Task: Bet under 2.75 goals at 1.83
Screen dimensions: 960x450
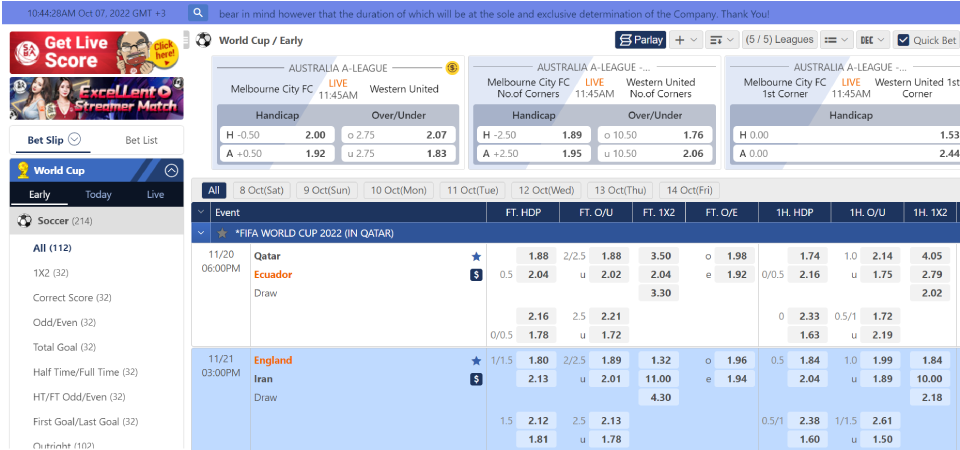Action: [x=399, y=154]
